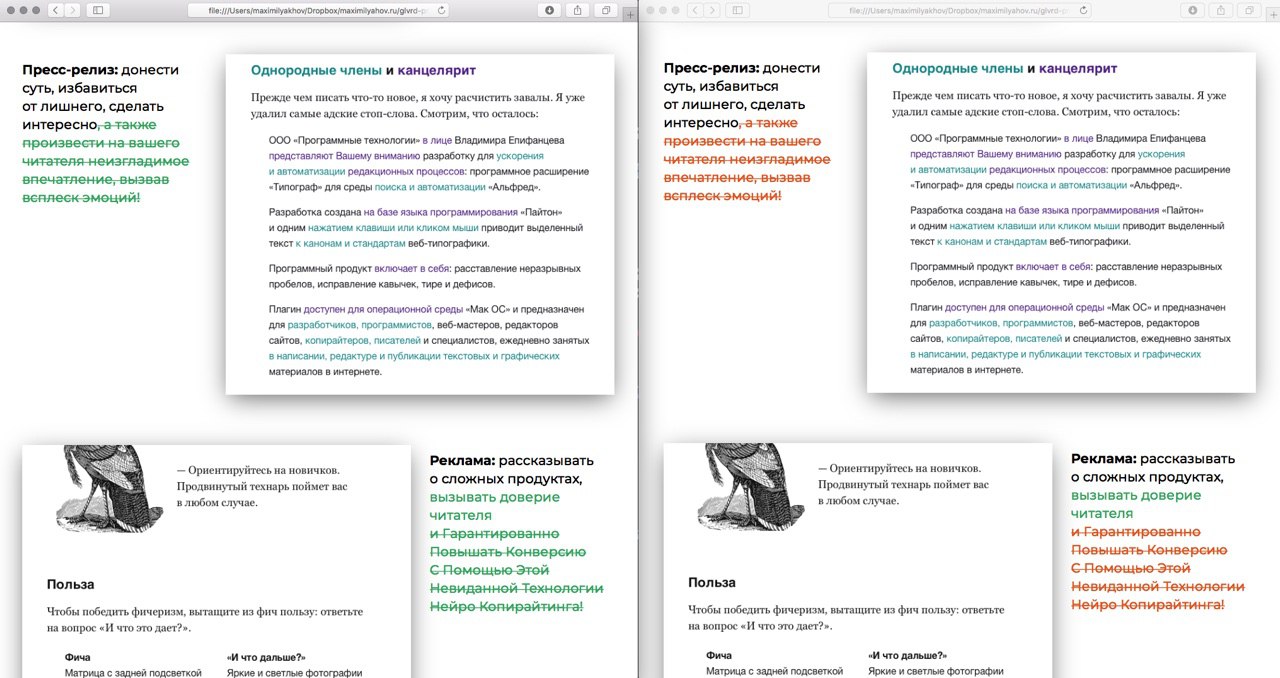Click red struck-through 'Нейро Копирайтинга!' right window
This screenshot has height=678, width=1280.
1147,604
